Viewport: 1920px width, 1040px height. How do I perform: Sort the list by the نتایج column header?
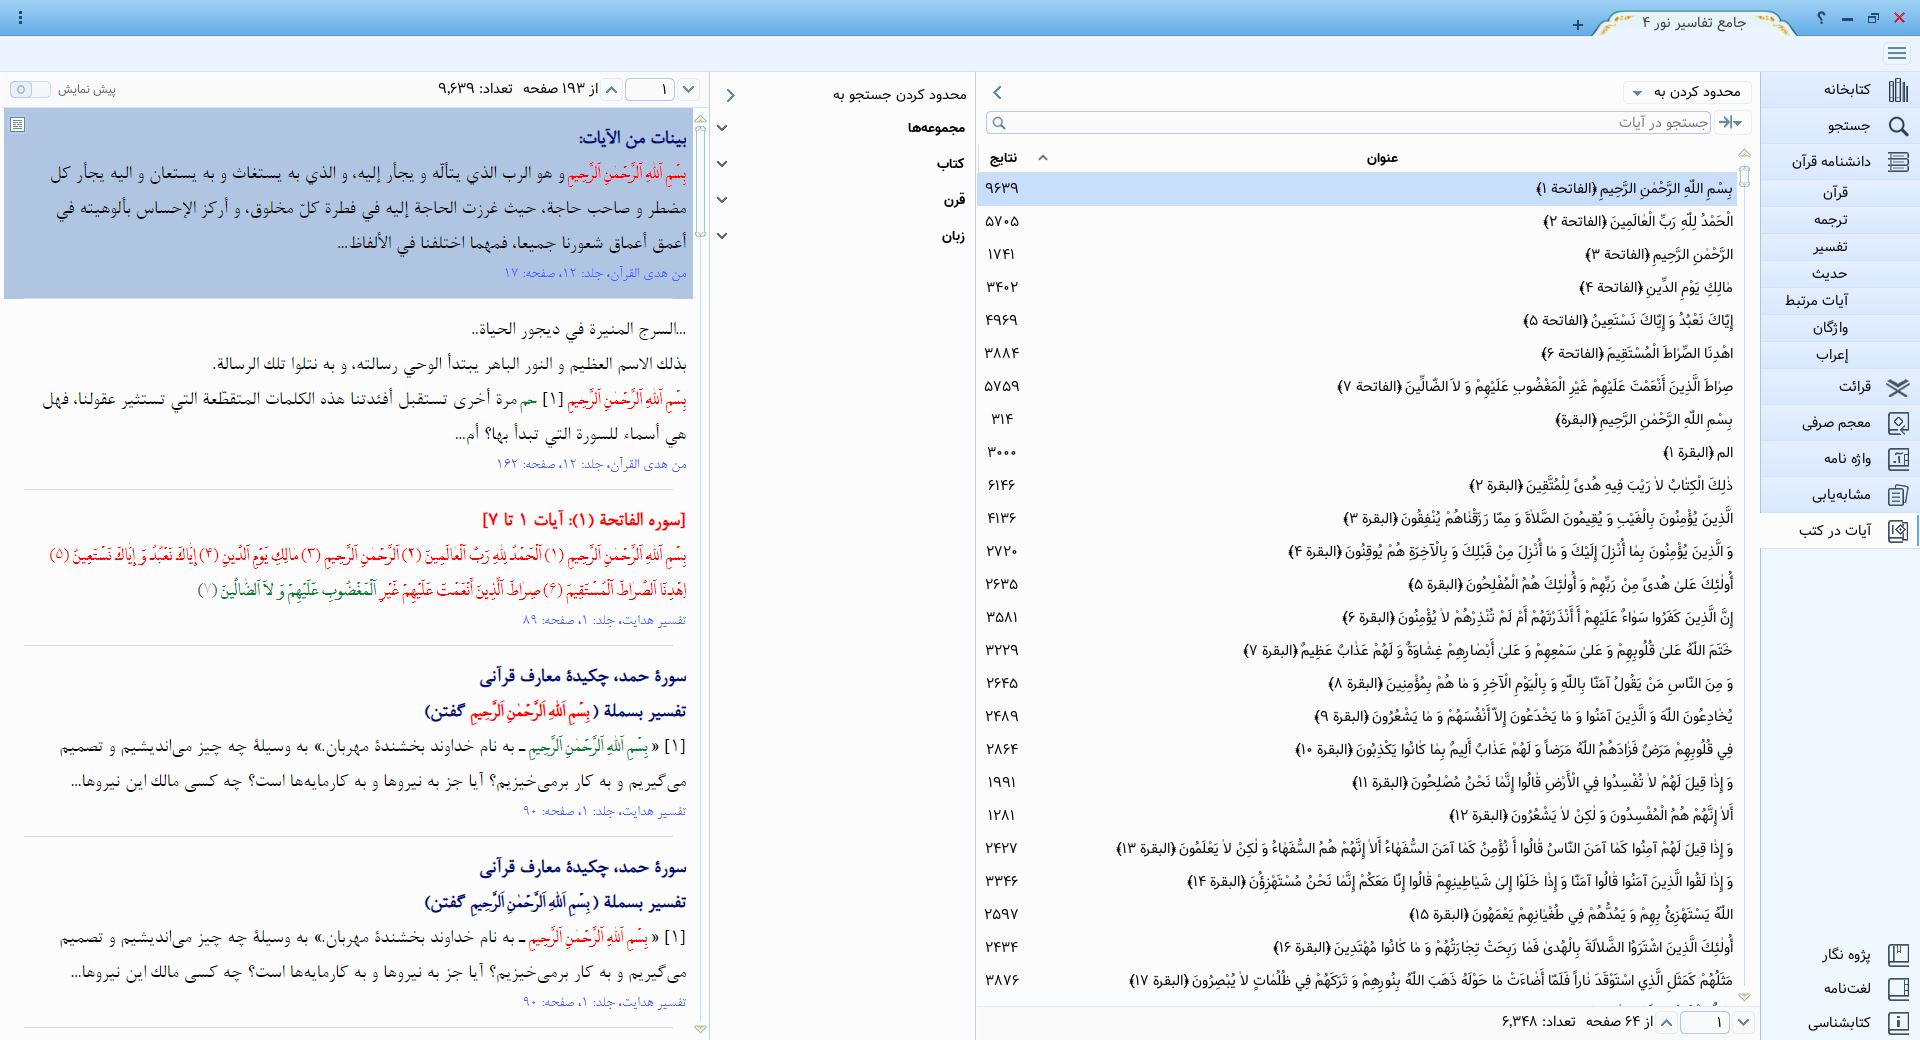[1003, 158]
